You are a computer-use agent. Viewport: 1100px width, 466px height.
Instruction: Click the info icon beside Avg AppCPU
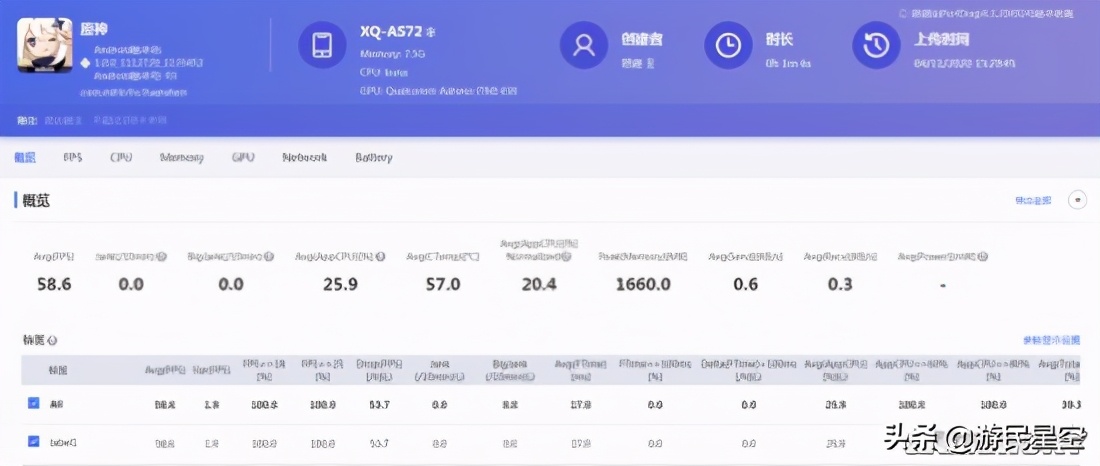(380, 257)
